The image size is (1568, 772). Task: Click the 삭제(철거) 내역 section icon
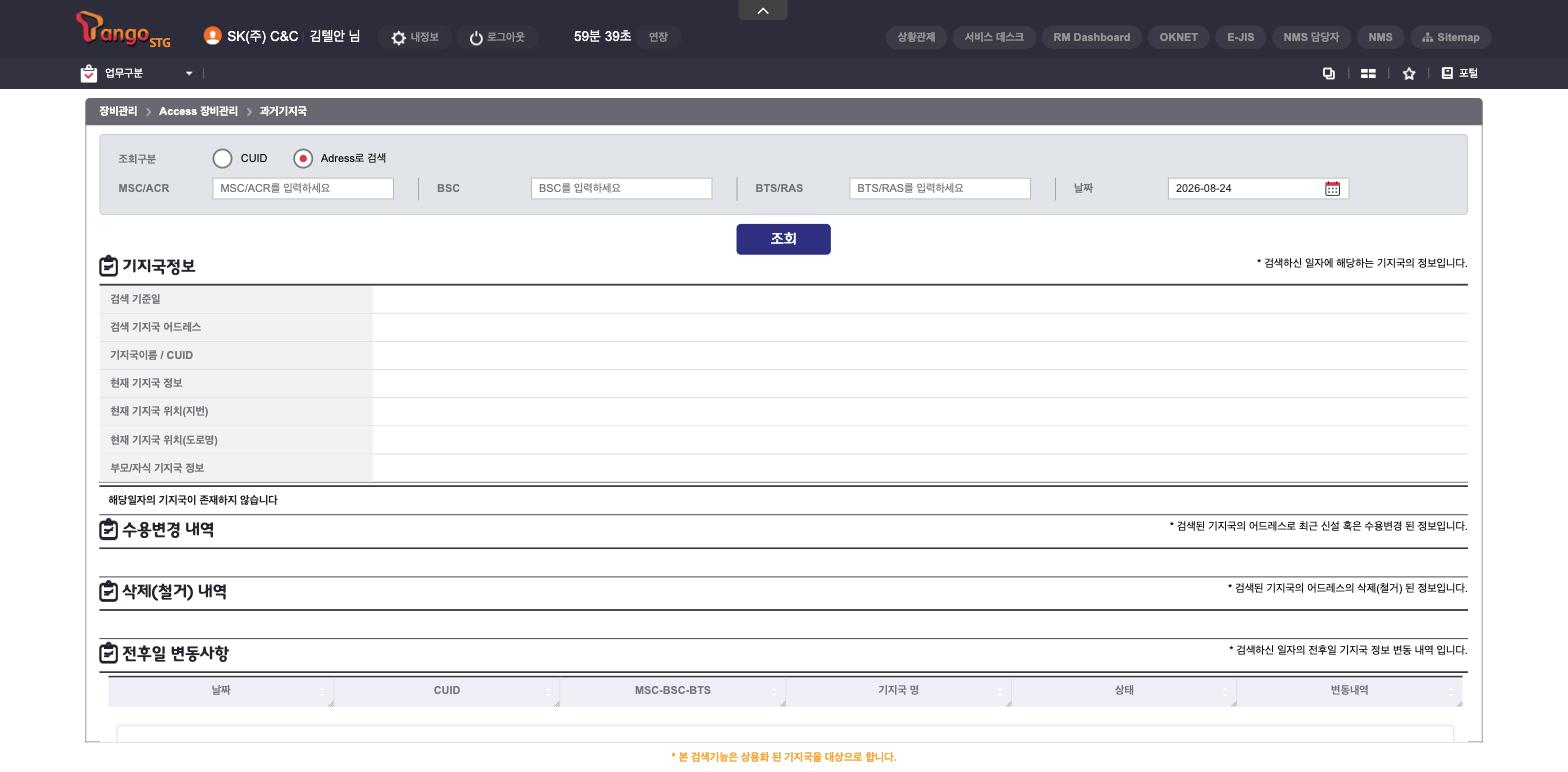click(108, 591)
